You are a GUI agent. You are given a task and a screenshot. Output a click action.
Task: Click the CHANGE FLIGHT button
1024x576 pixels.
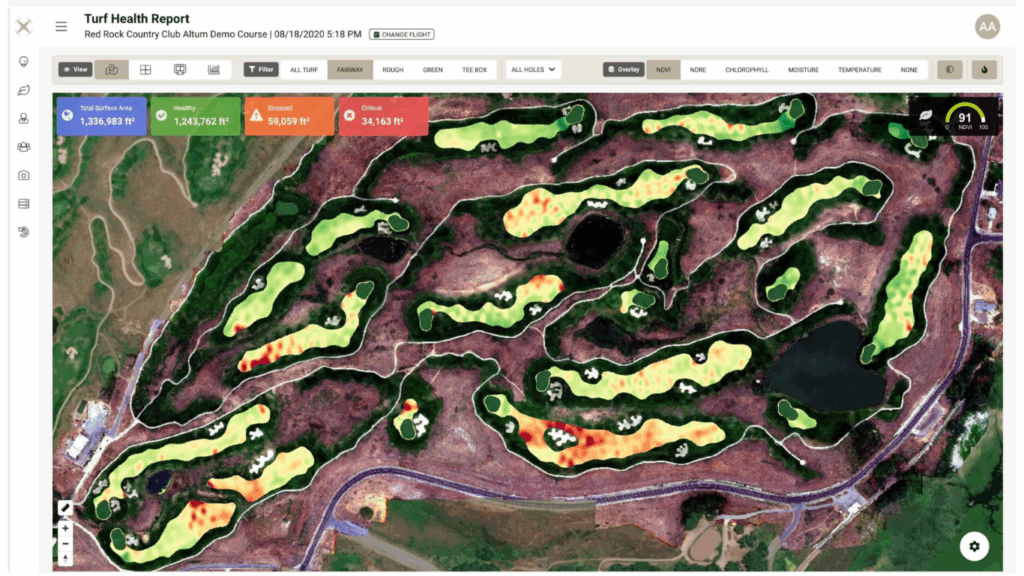coord(401,33)
